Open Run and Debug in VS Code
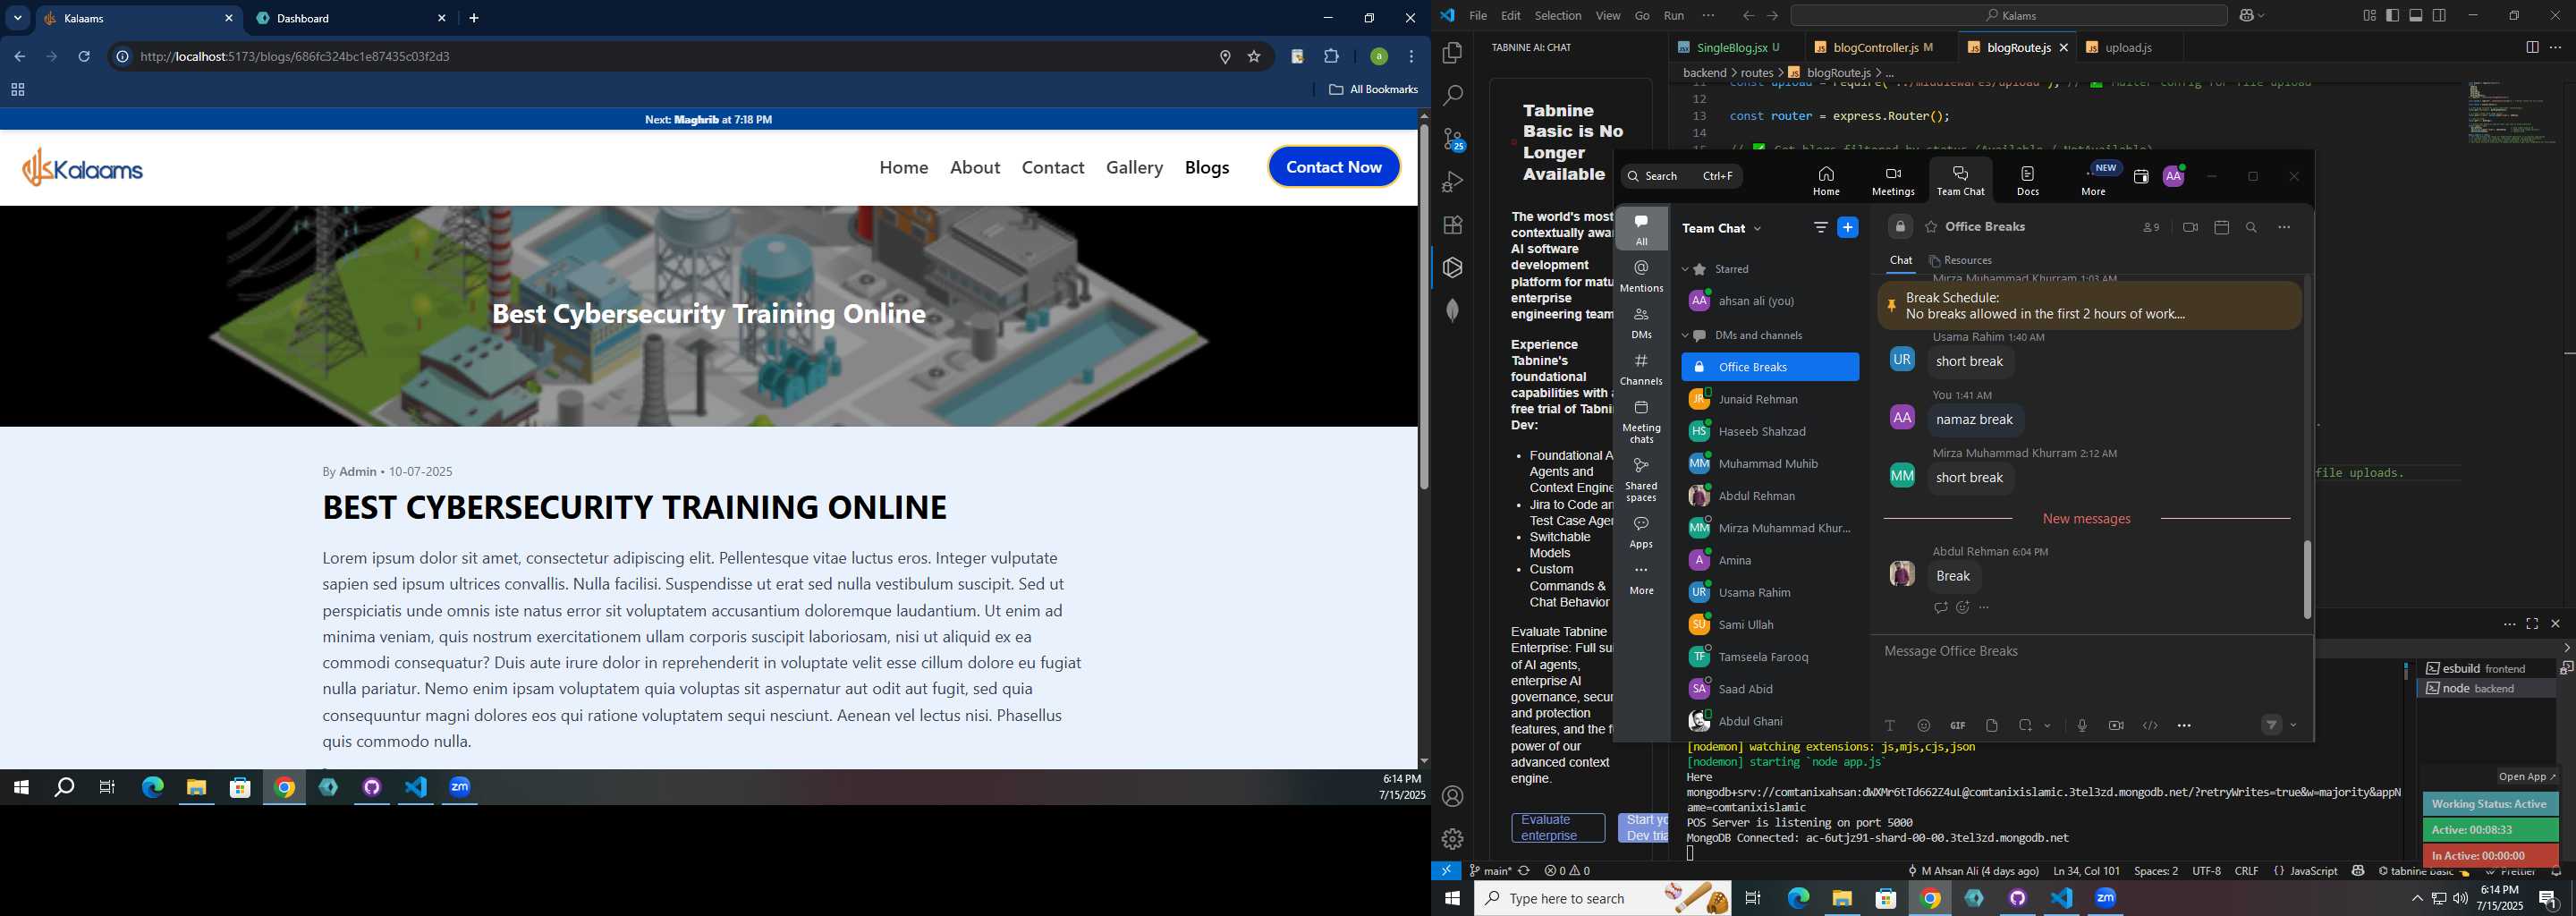Screen dimensions: 2576x916 pos(1452,182)
